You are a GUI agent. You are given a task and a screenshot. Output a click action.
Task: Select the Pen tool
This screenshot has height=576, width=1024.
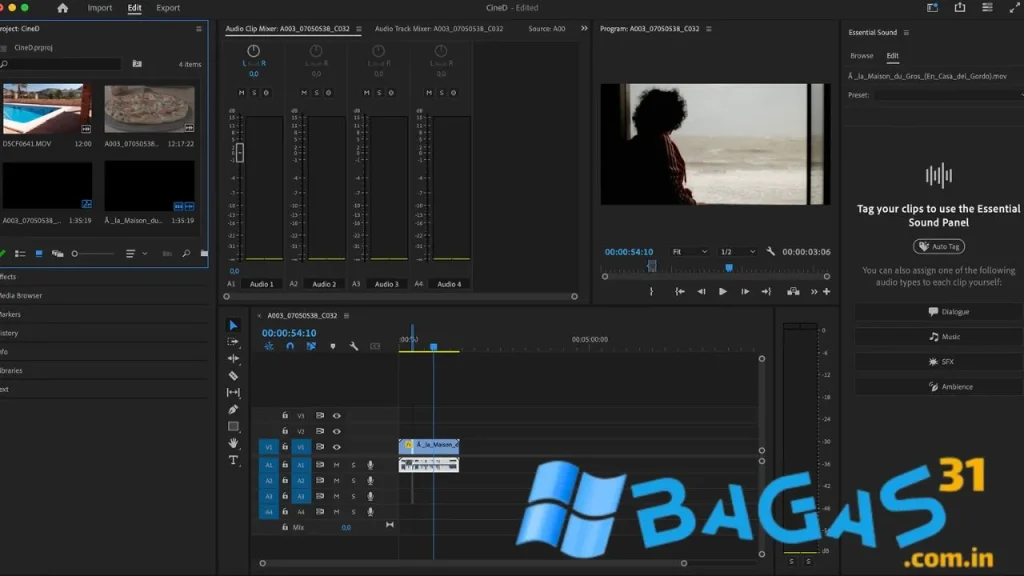pyautogui.click(x=233, y=409)
